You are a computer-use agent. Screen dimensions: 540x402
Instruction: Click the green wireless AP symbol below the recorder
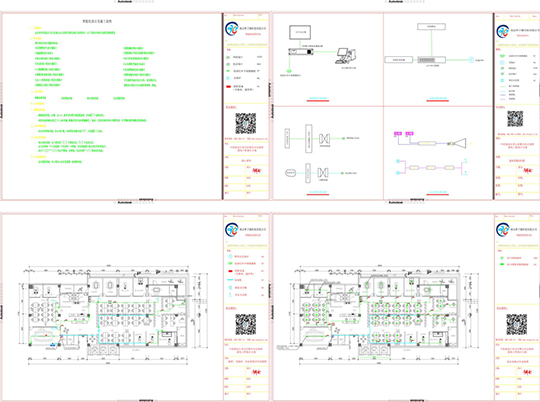(x=289, y=71)
